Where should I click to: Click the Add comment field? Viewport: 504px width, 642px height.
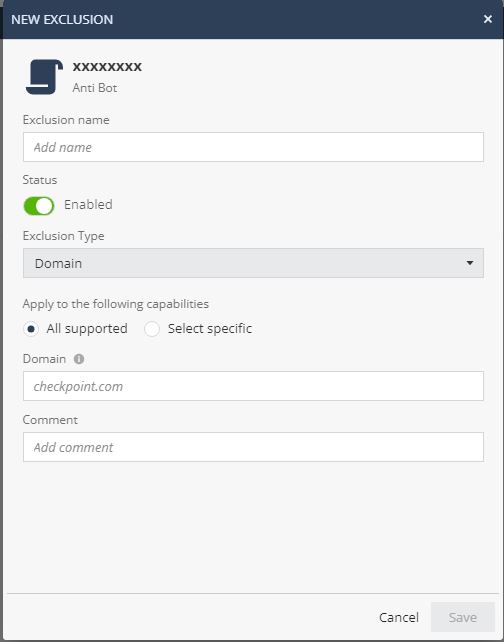click(x=253, y=447)
